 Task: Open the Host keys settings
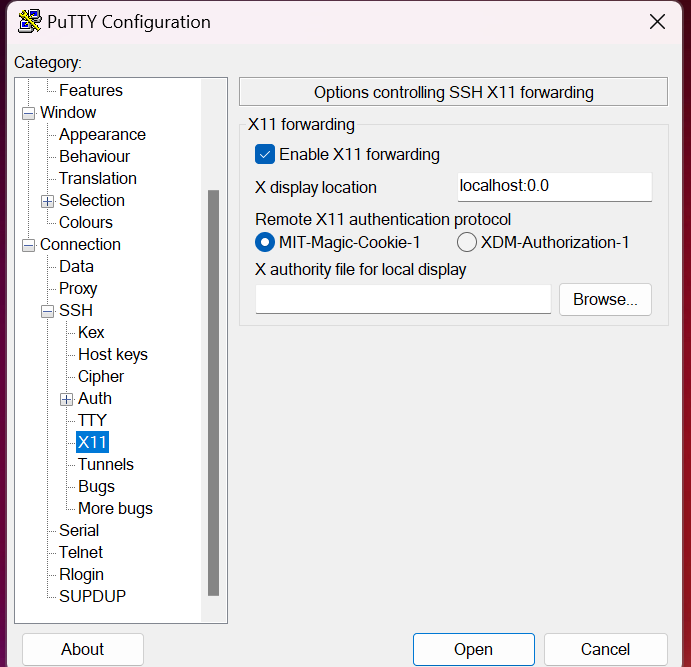(x=113, y=355)
